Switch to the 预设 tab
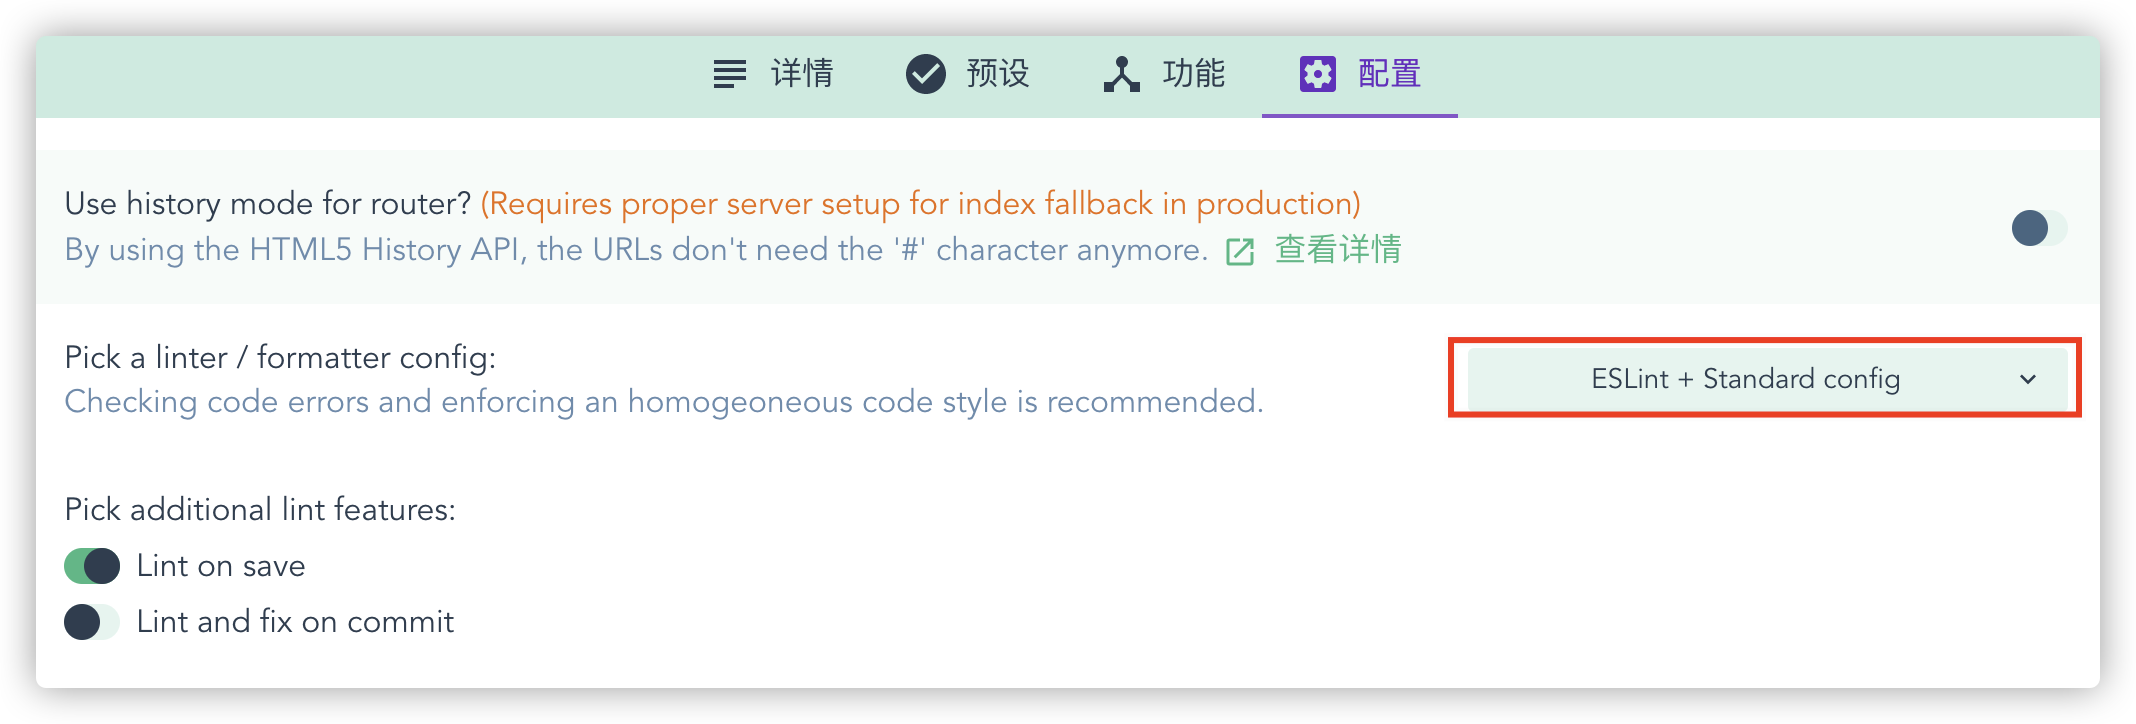 tap(968, 75)
